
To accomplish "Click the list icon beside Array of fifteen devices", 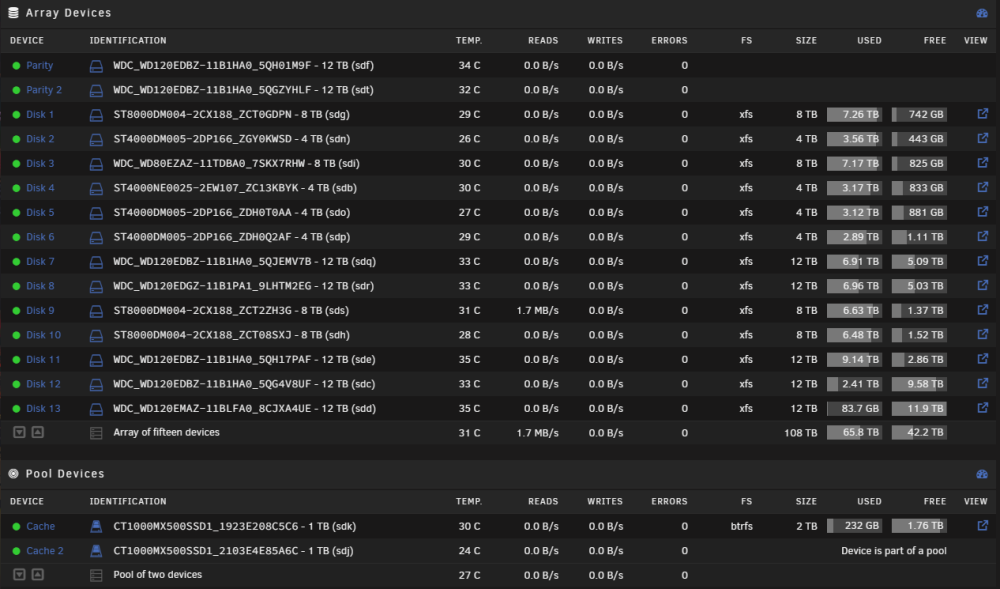I will (x=96, y=433).
